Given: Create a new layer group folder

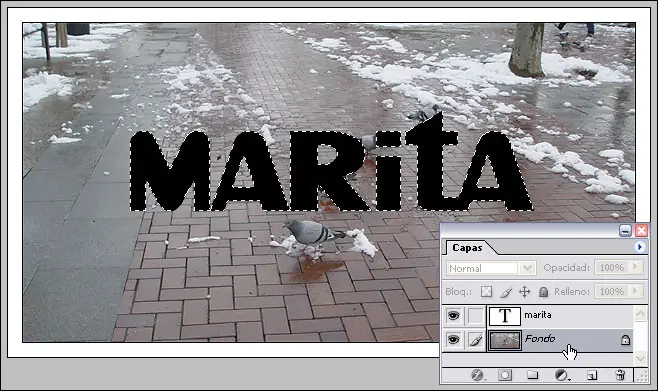Looking at the screenshot, I should tap(533, 375).
